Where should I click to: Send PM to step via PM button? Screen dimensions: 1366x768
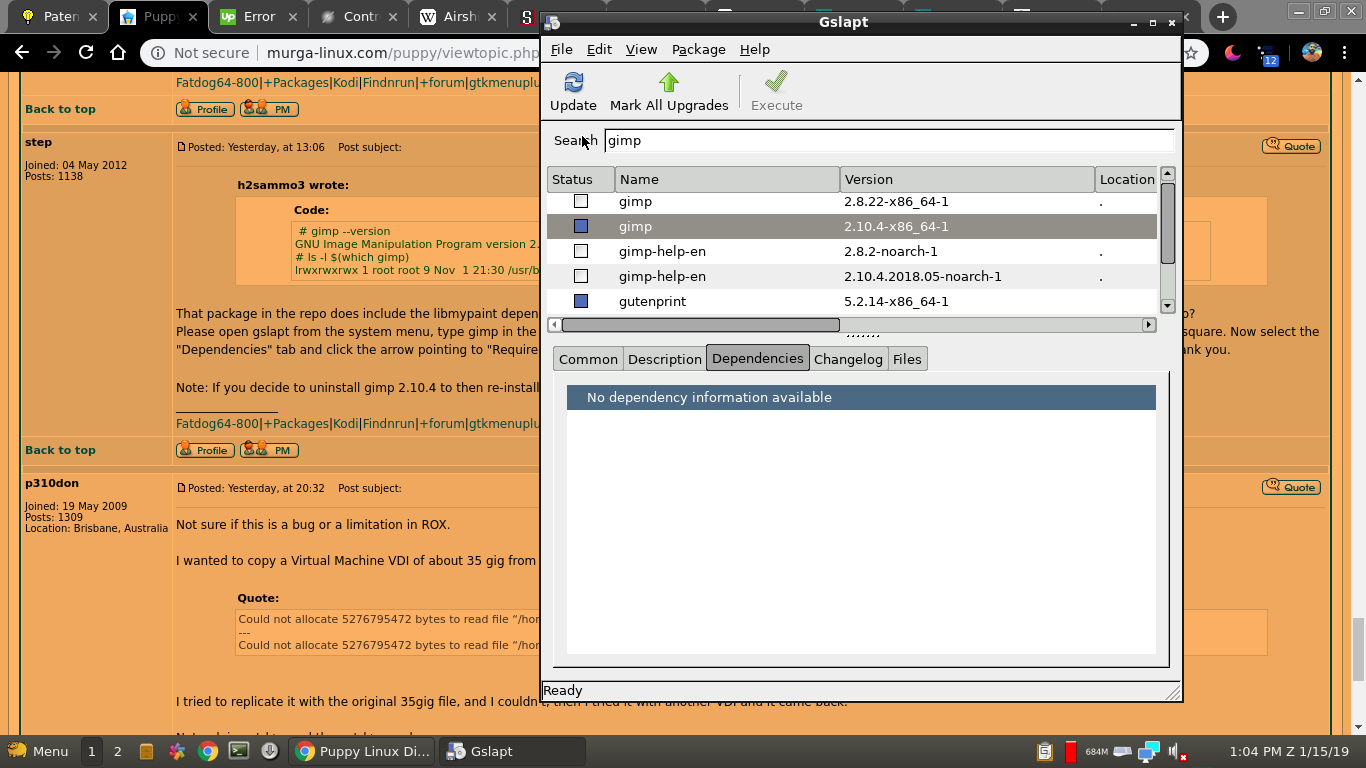click(269, 450)
